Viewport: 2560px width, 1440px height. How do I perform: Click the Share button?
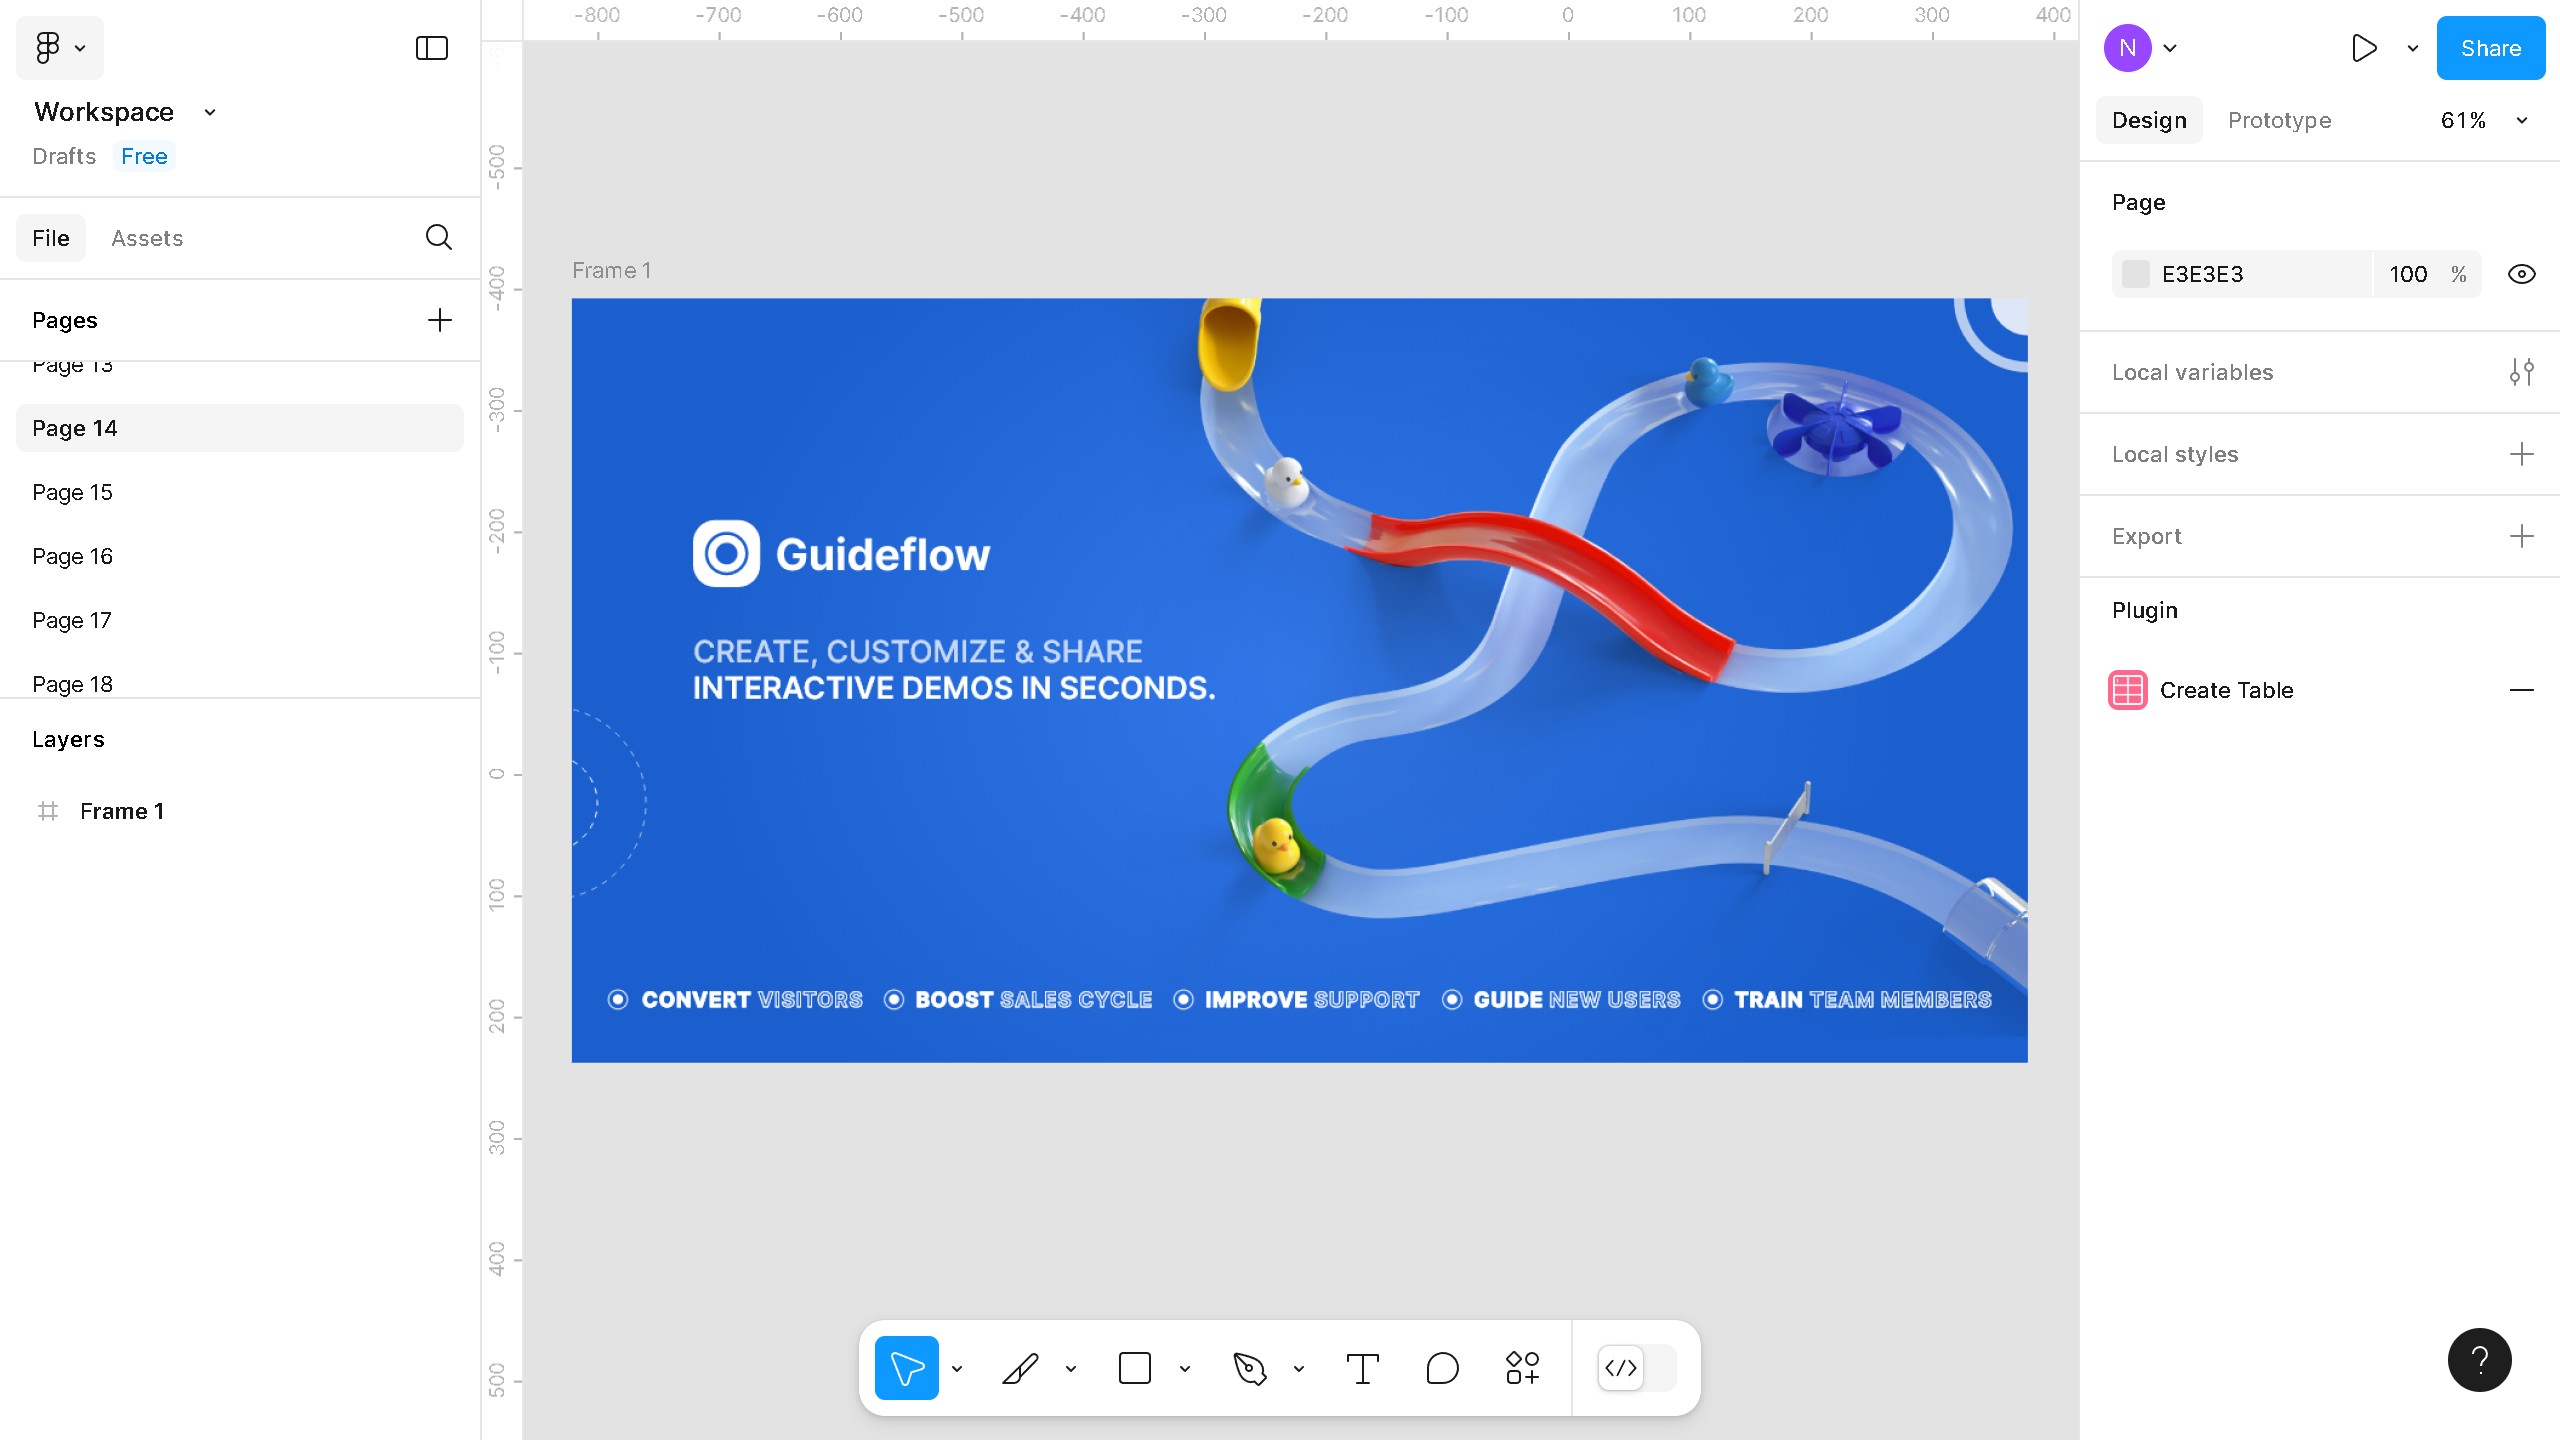coord(2489,47)
